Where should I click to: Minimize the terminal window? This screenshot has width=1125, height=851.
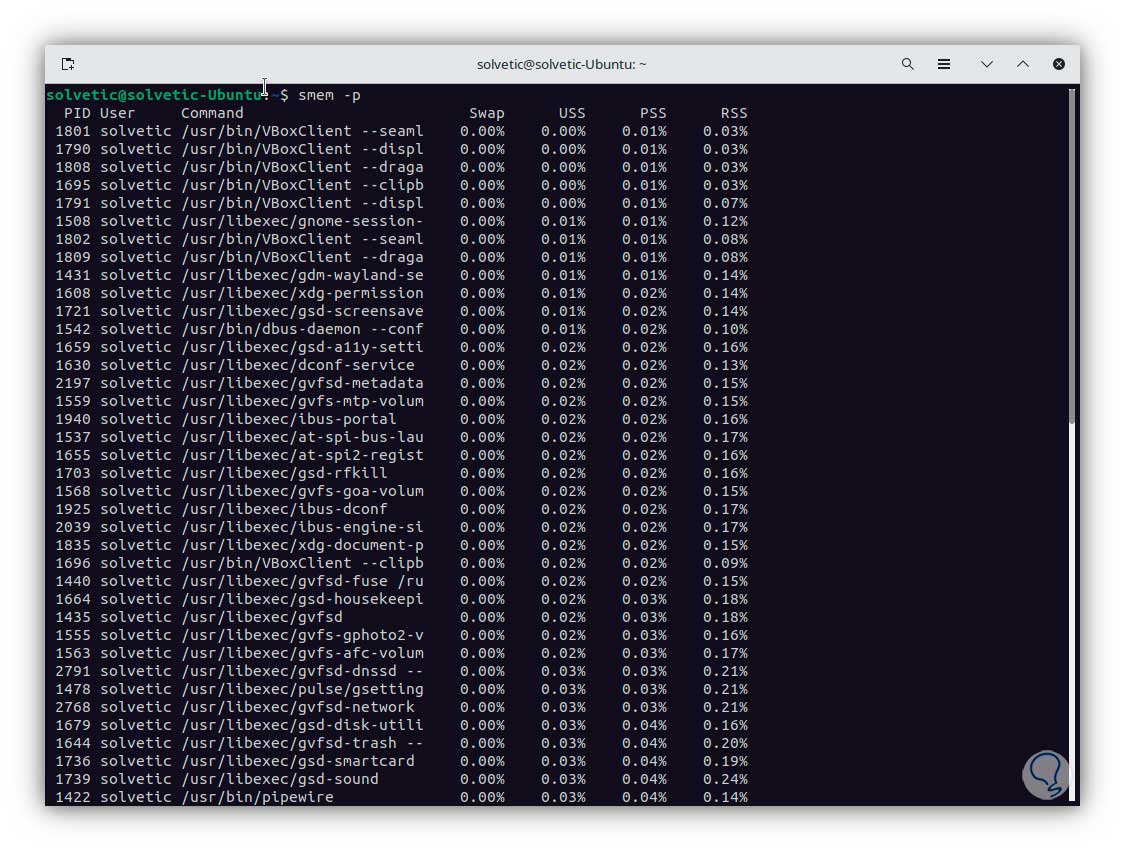987,64
